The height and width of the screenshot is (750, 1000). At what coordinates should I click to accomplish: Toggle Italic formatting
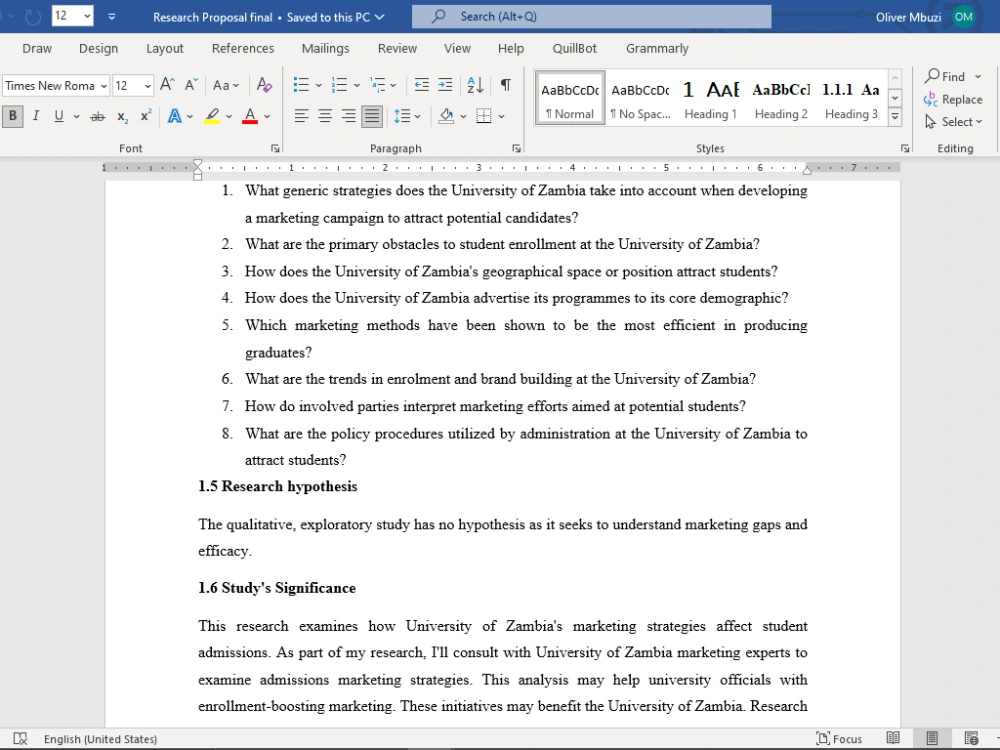pyautogui.click(x=36, y=116)
